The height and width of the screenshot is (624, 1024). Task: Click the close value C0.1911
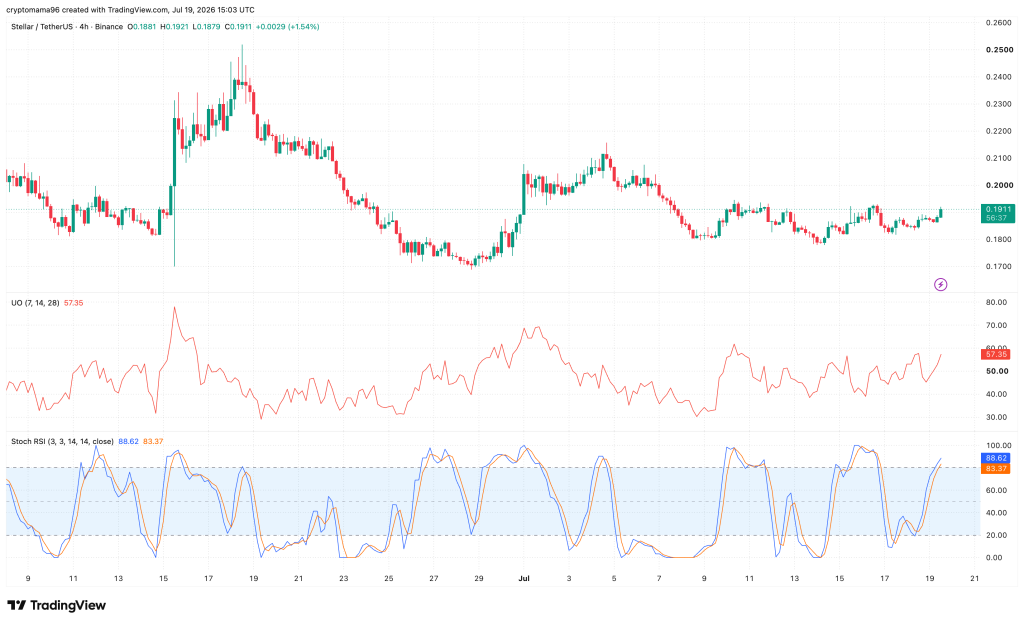tap(238, 27)
